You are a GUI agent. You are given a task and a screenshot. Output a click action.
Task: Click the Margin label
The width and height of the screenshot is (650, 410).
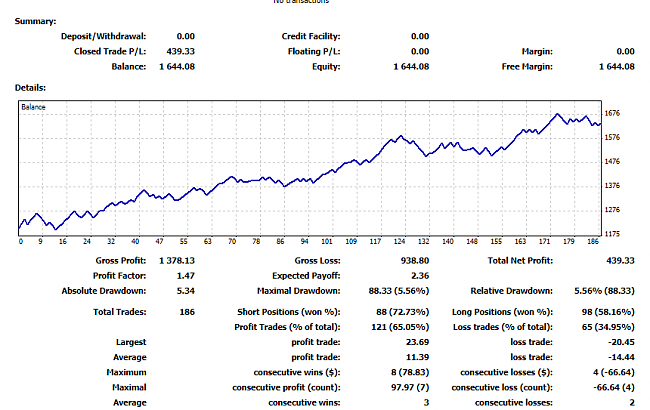(537, 51)
